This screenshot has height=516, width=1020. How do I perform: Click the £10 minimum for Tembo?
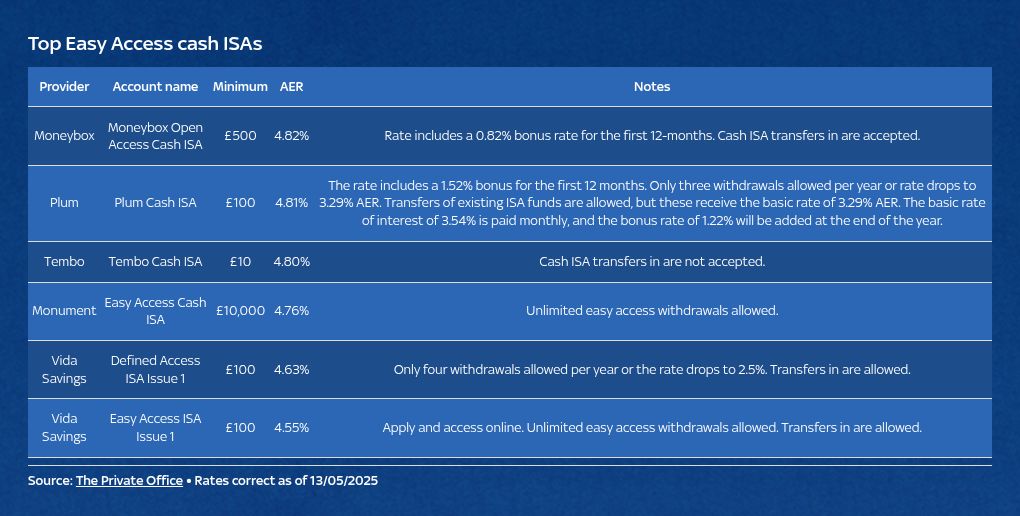pyautogui.click(x=240, y=262)
